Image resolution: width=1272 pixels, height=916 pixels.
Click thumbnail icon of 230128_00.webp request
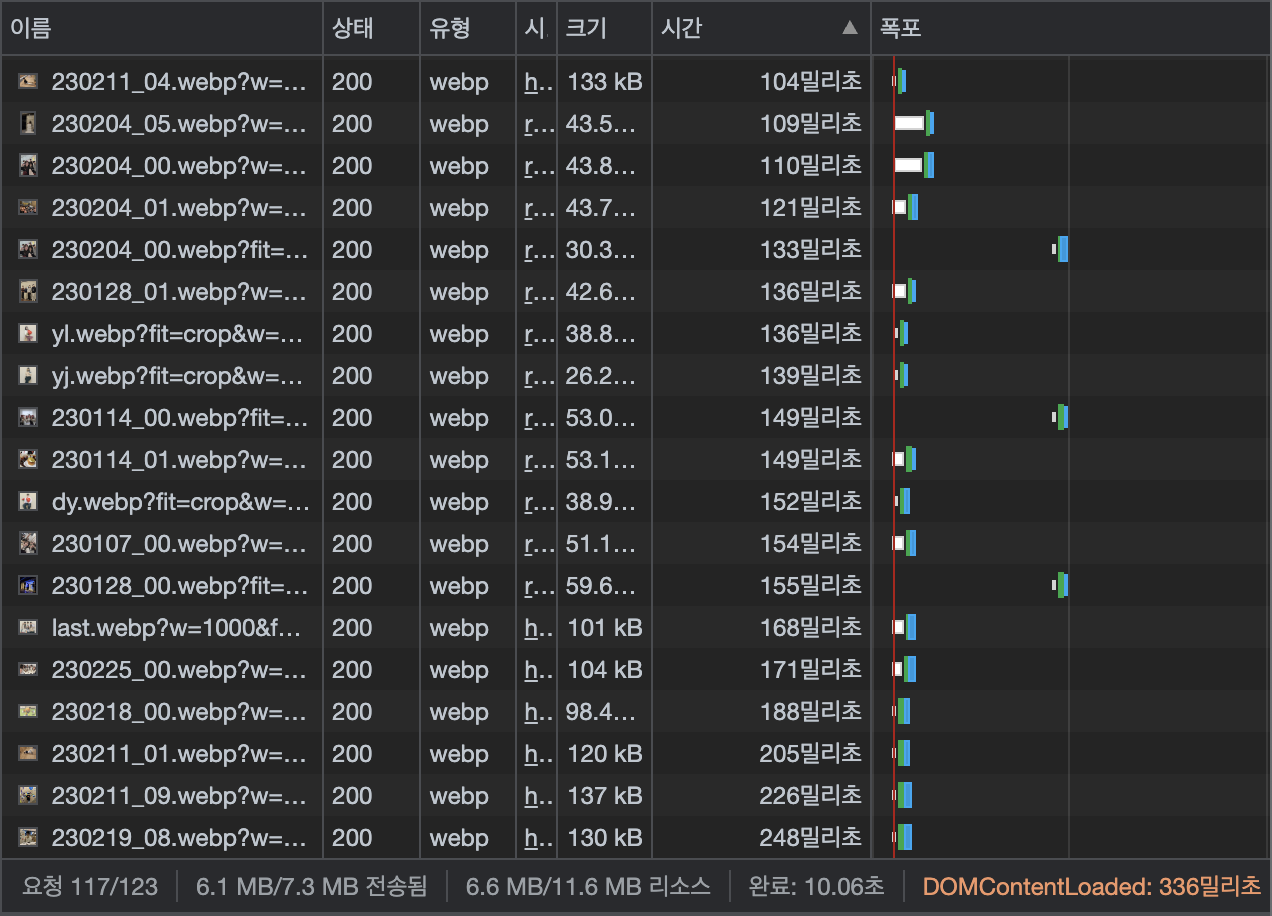pos(28,586)
